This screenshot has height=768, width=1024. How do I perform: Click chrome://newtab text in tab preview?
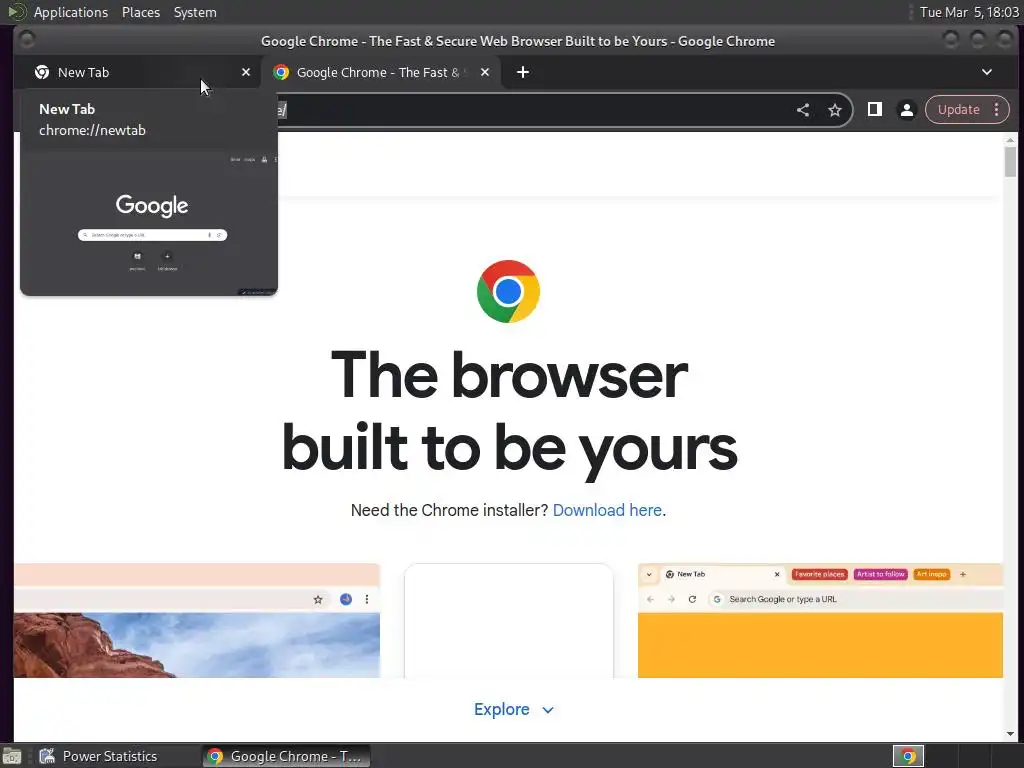tap(92, 130)
